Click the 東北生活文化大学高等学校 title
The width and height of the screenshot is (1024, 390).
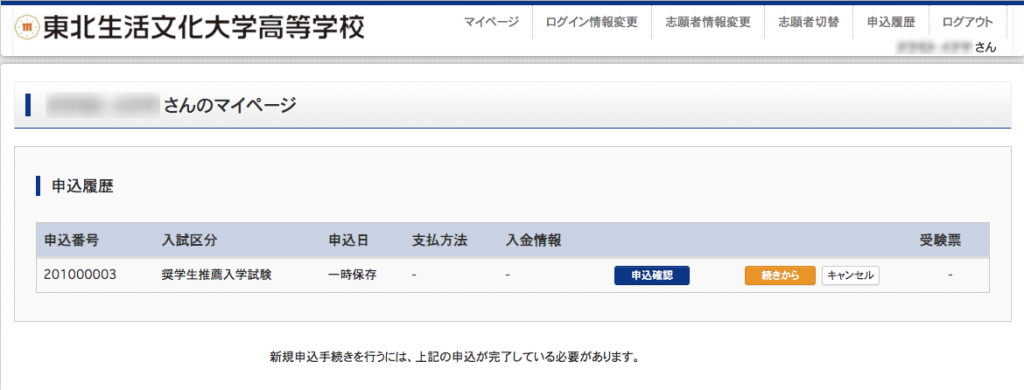pos(204,27)
